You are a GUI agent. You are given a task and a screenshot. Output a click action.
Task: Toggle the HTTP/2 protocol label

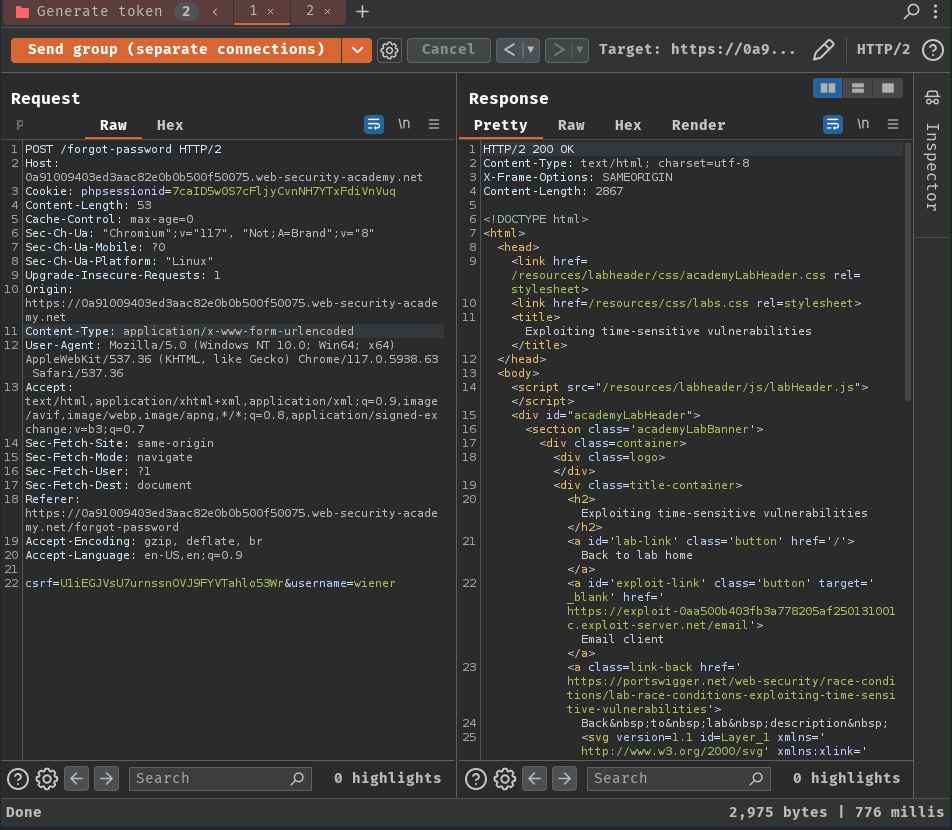coord(883,50)
